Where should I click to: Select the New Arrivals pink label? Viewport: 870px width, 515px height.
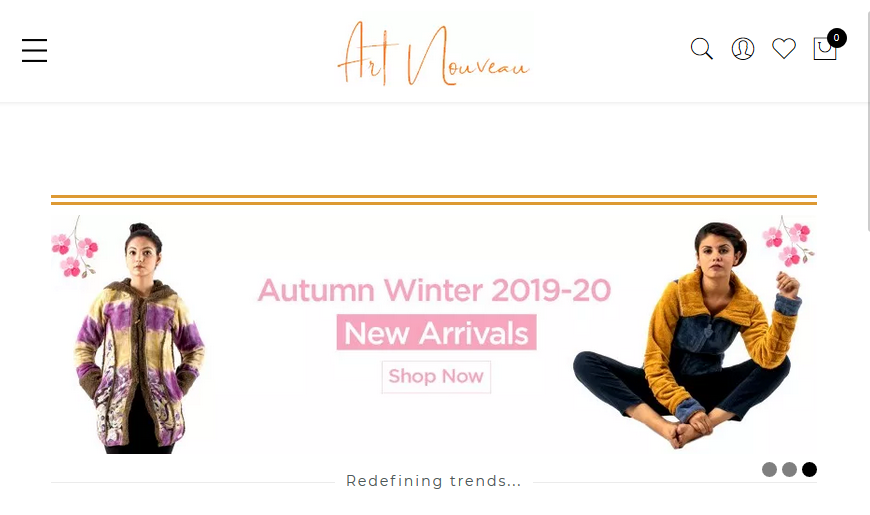tap(436, 332)
